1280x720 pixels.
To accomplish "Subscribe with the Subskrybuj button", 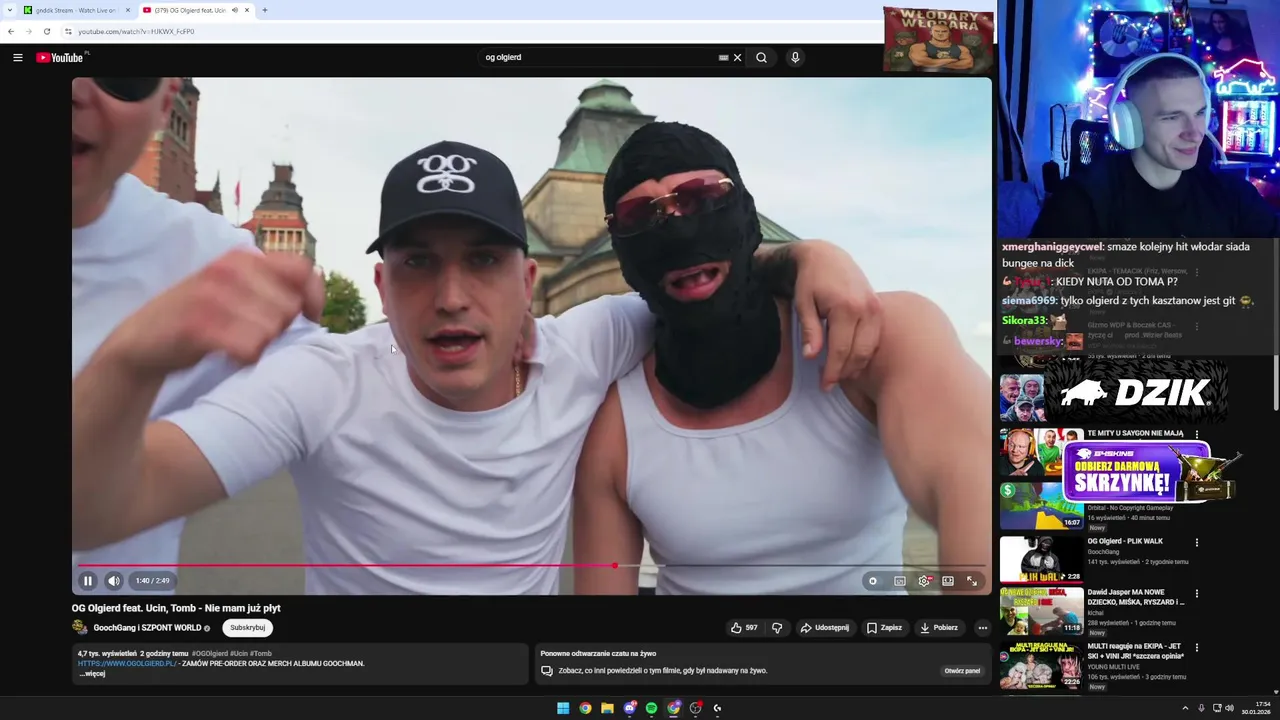I will [247, 628].
